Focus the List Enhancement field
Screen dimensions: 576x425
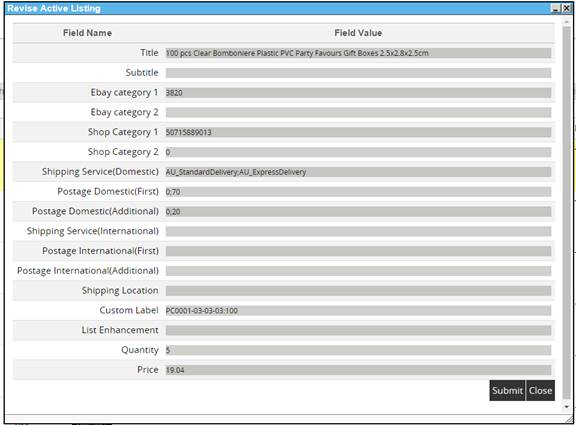pyautogui.click(x=358, y=331)
